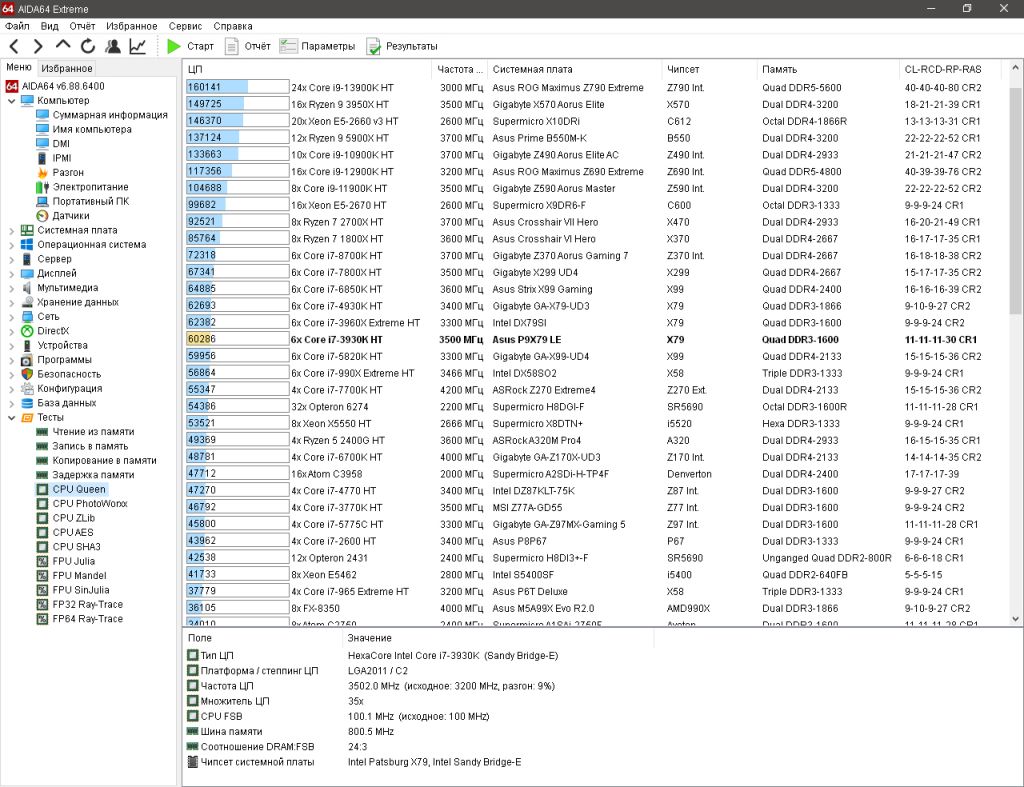Expand the Хранение данных tree node
This screenshot has height=787, width=1024.
[x=11, y=302]
